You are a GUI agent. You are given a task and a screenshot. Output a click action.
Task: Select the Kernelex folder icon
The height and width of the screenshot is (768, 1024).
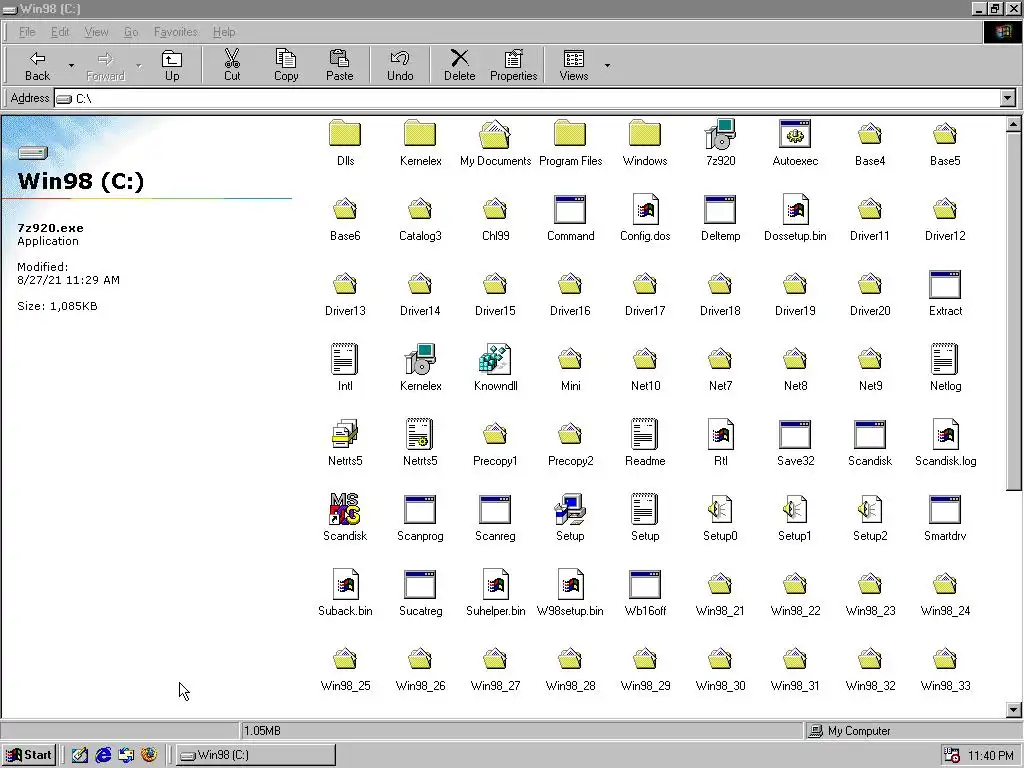coord(420,133)
